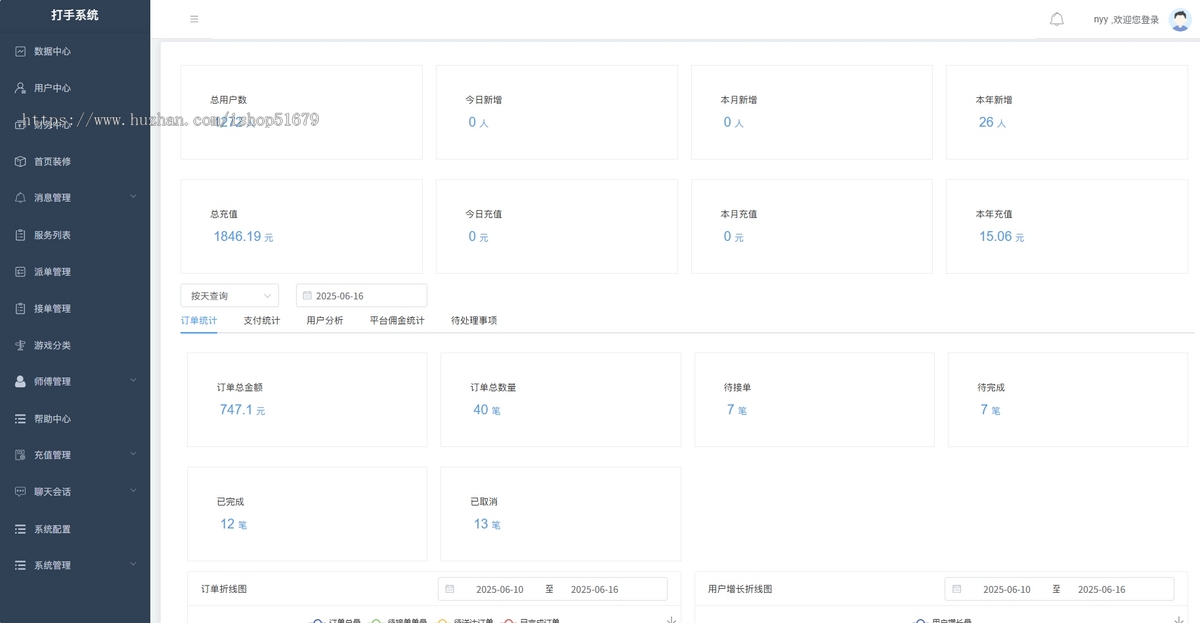Click the 总充值 value '1846.19 元'
The height and width of the screenshot is (623, 1200).
[x=243, y=237]
